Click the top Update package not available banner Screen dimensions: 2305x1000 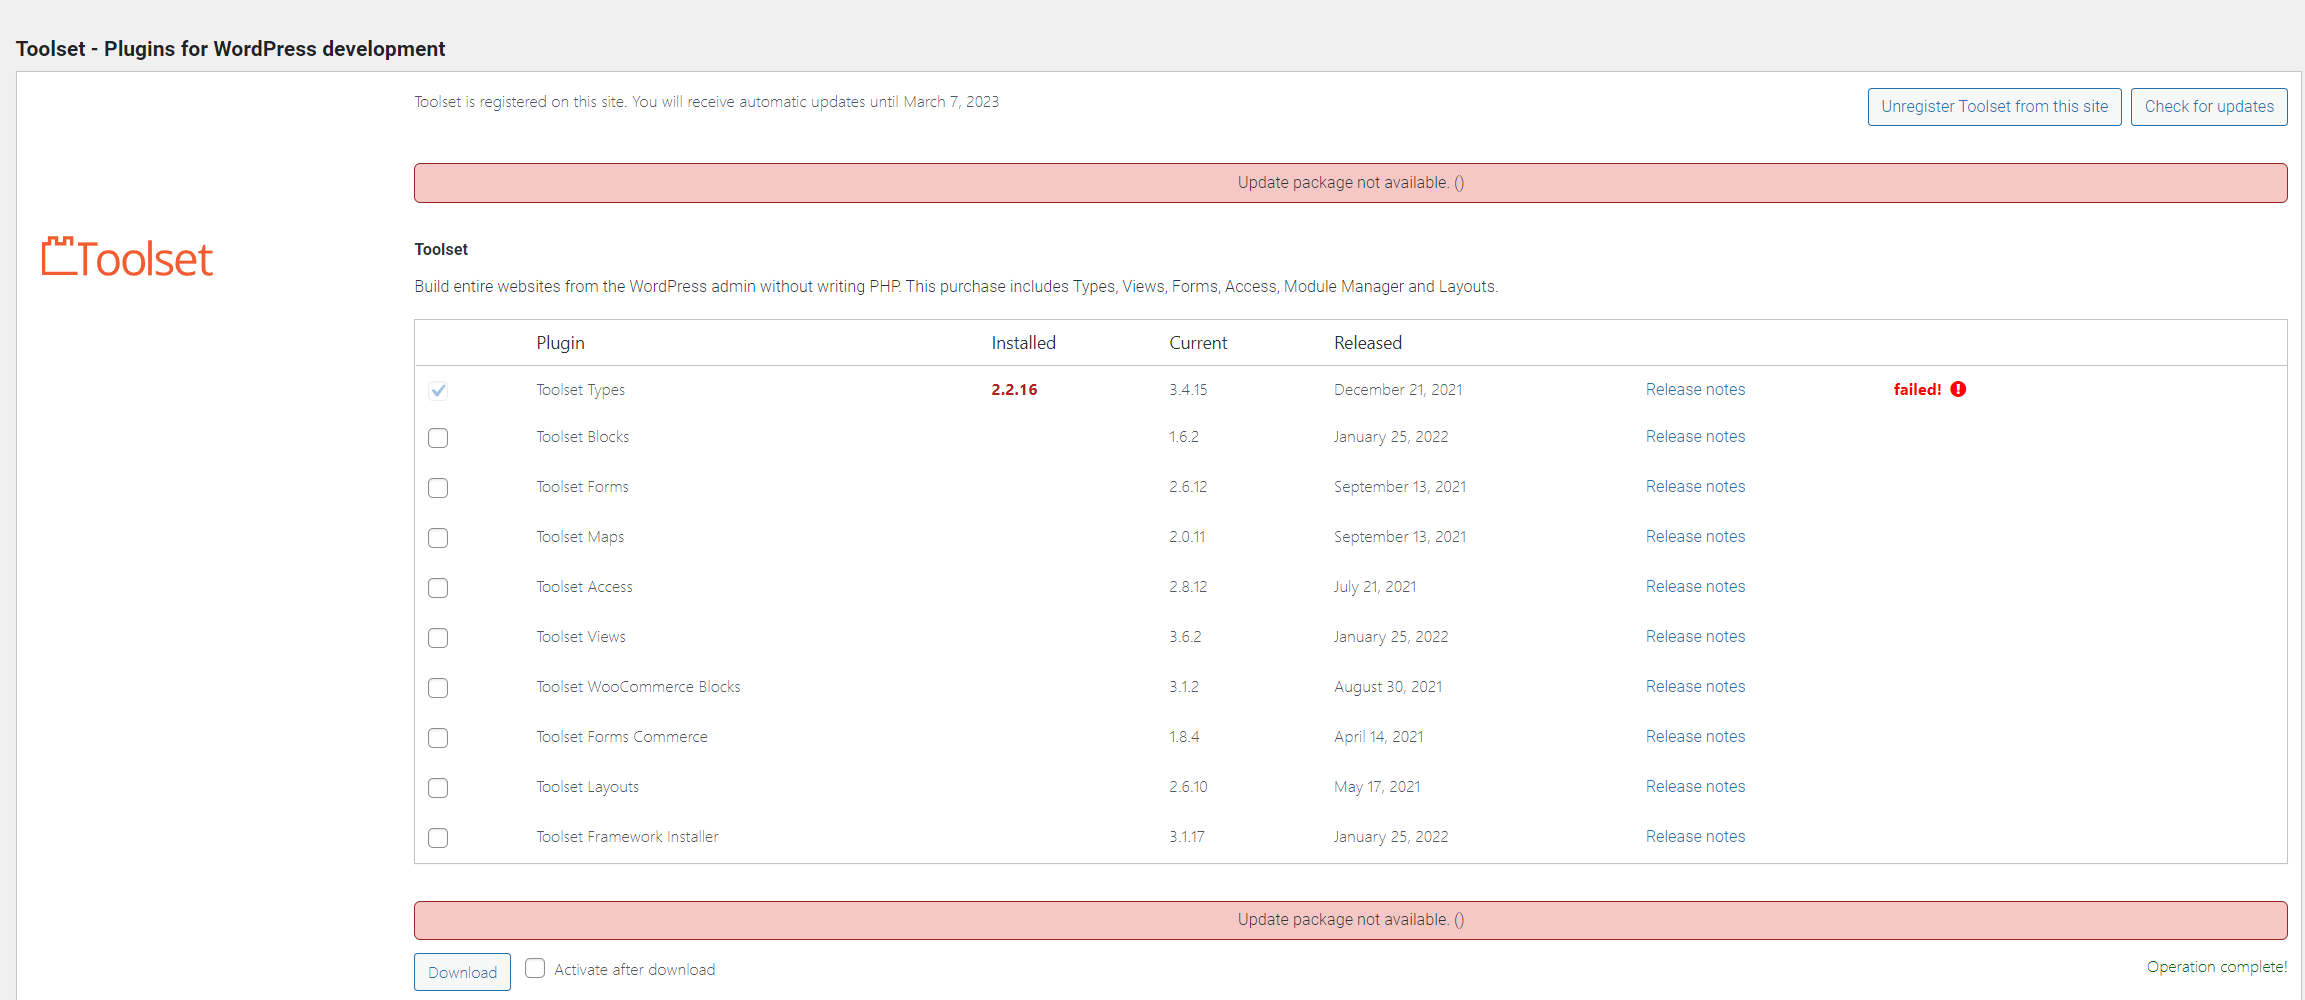coord(1350,183)
